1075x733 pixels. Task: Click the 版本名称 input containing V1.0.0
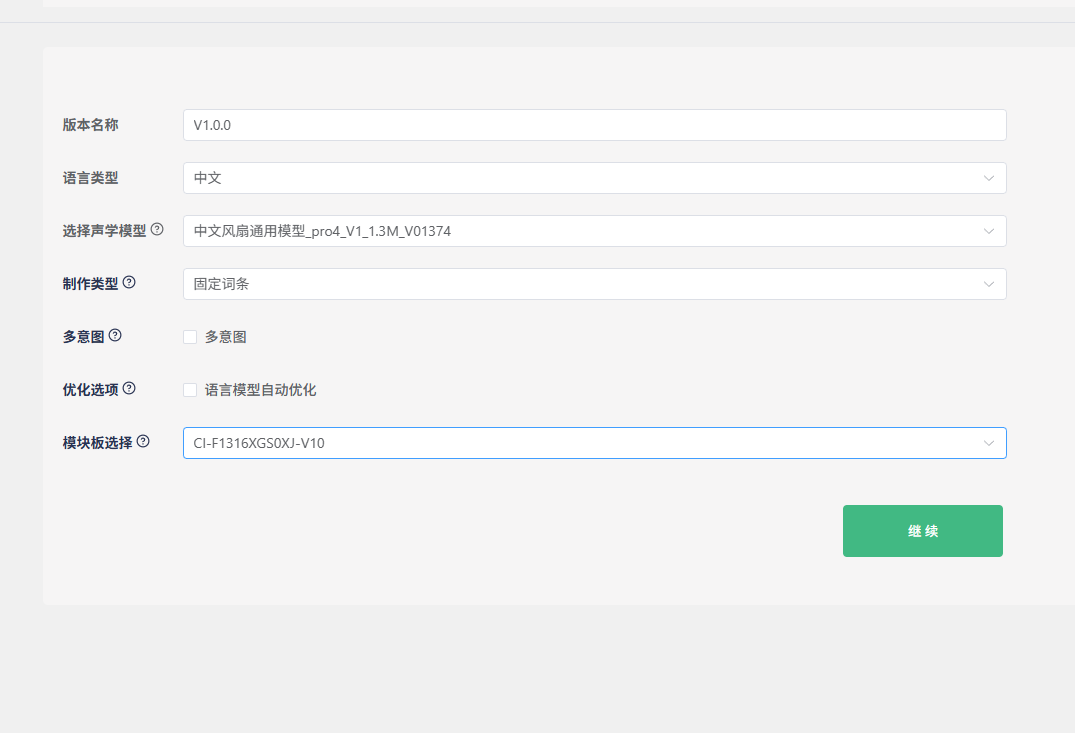[x=594, y=125]
